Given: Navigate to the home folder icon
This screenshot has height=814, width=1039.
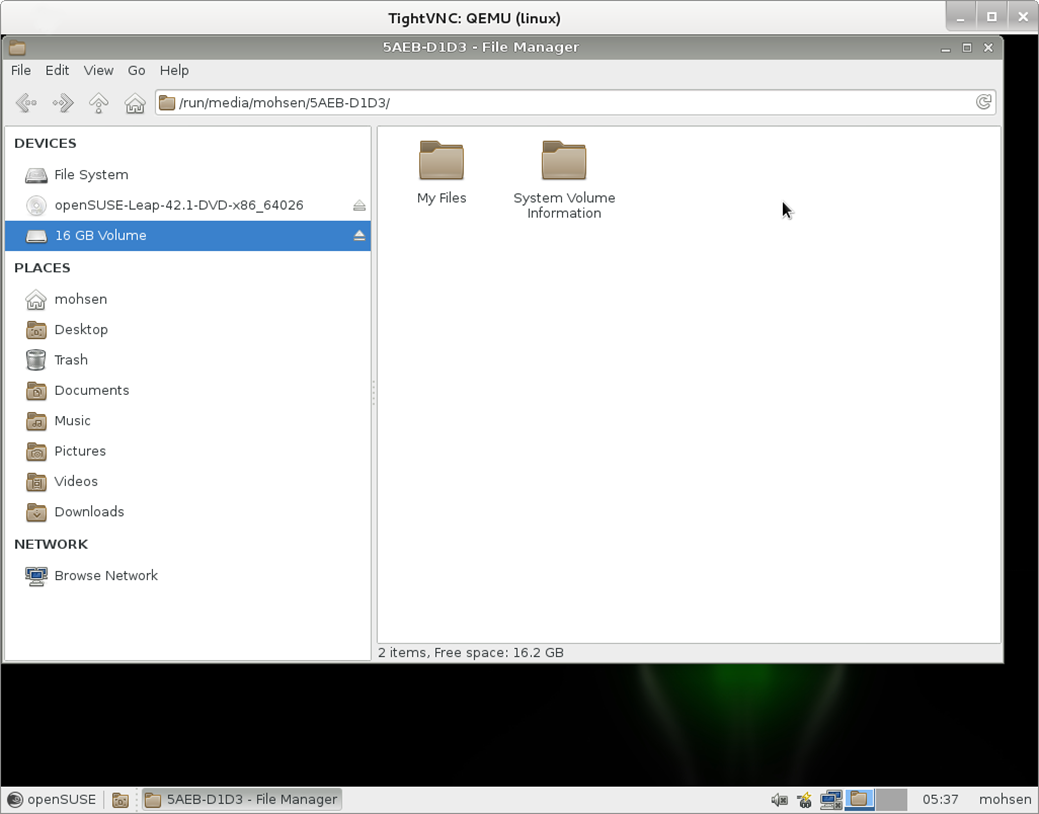Looking at the screenshot, I should pyautogui.click(x=135, y=102).
